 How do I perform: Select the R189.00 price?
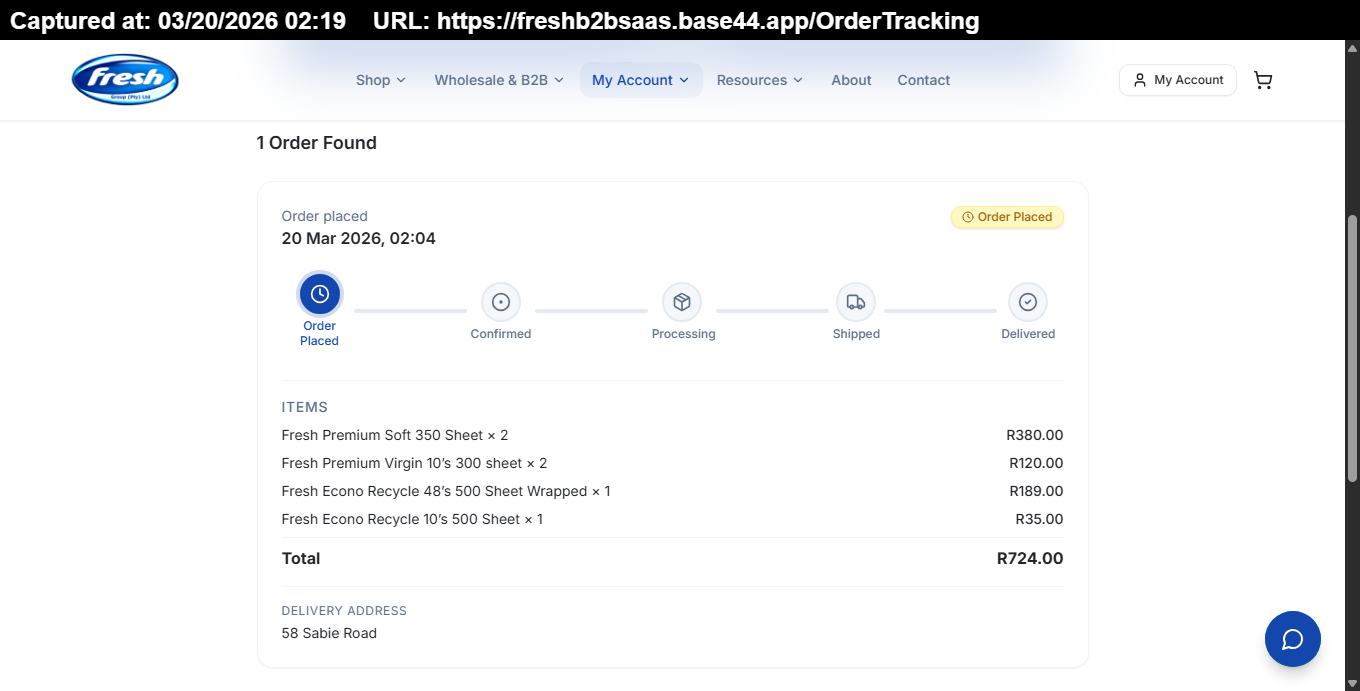point(1036,491)
